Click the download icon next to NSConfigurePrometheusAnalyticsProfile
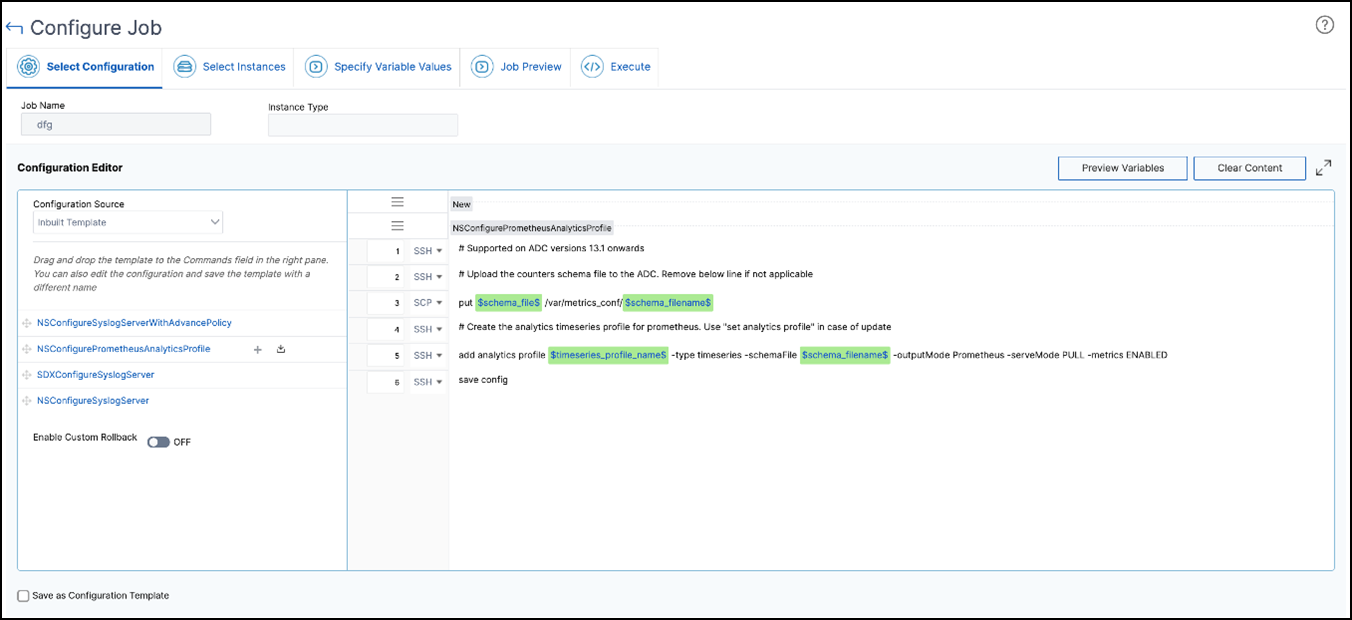1352x620 pixels. (281, 349)
